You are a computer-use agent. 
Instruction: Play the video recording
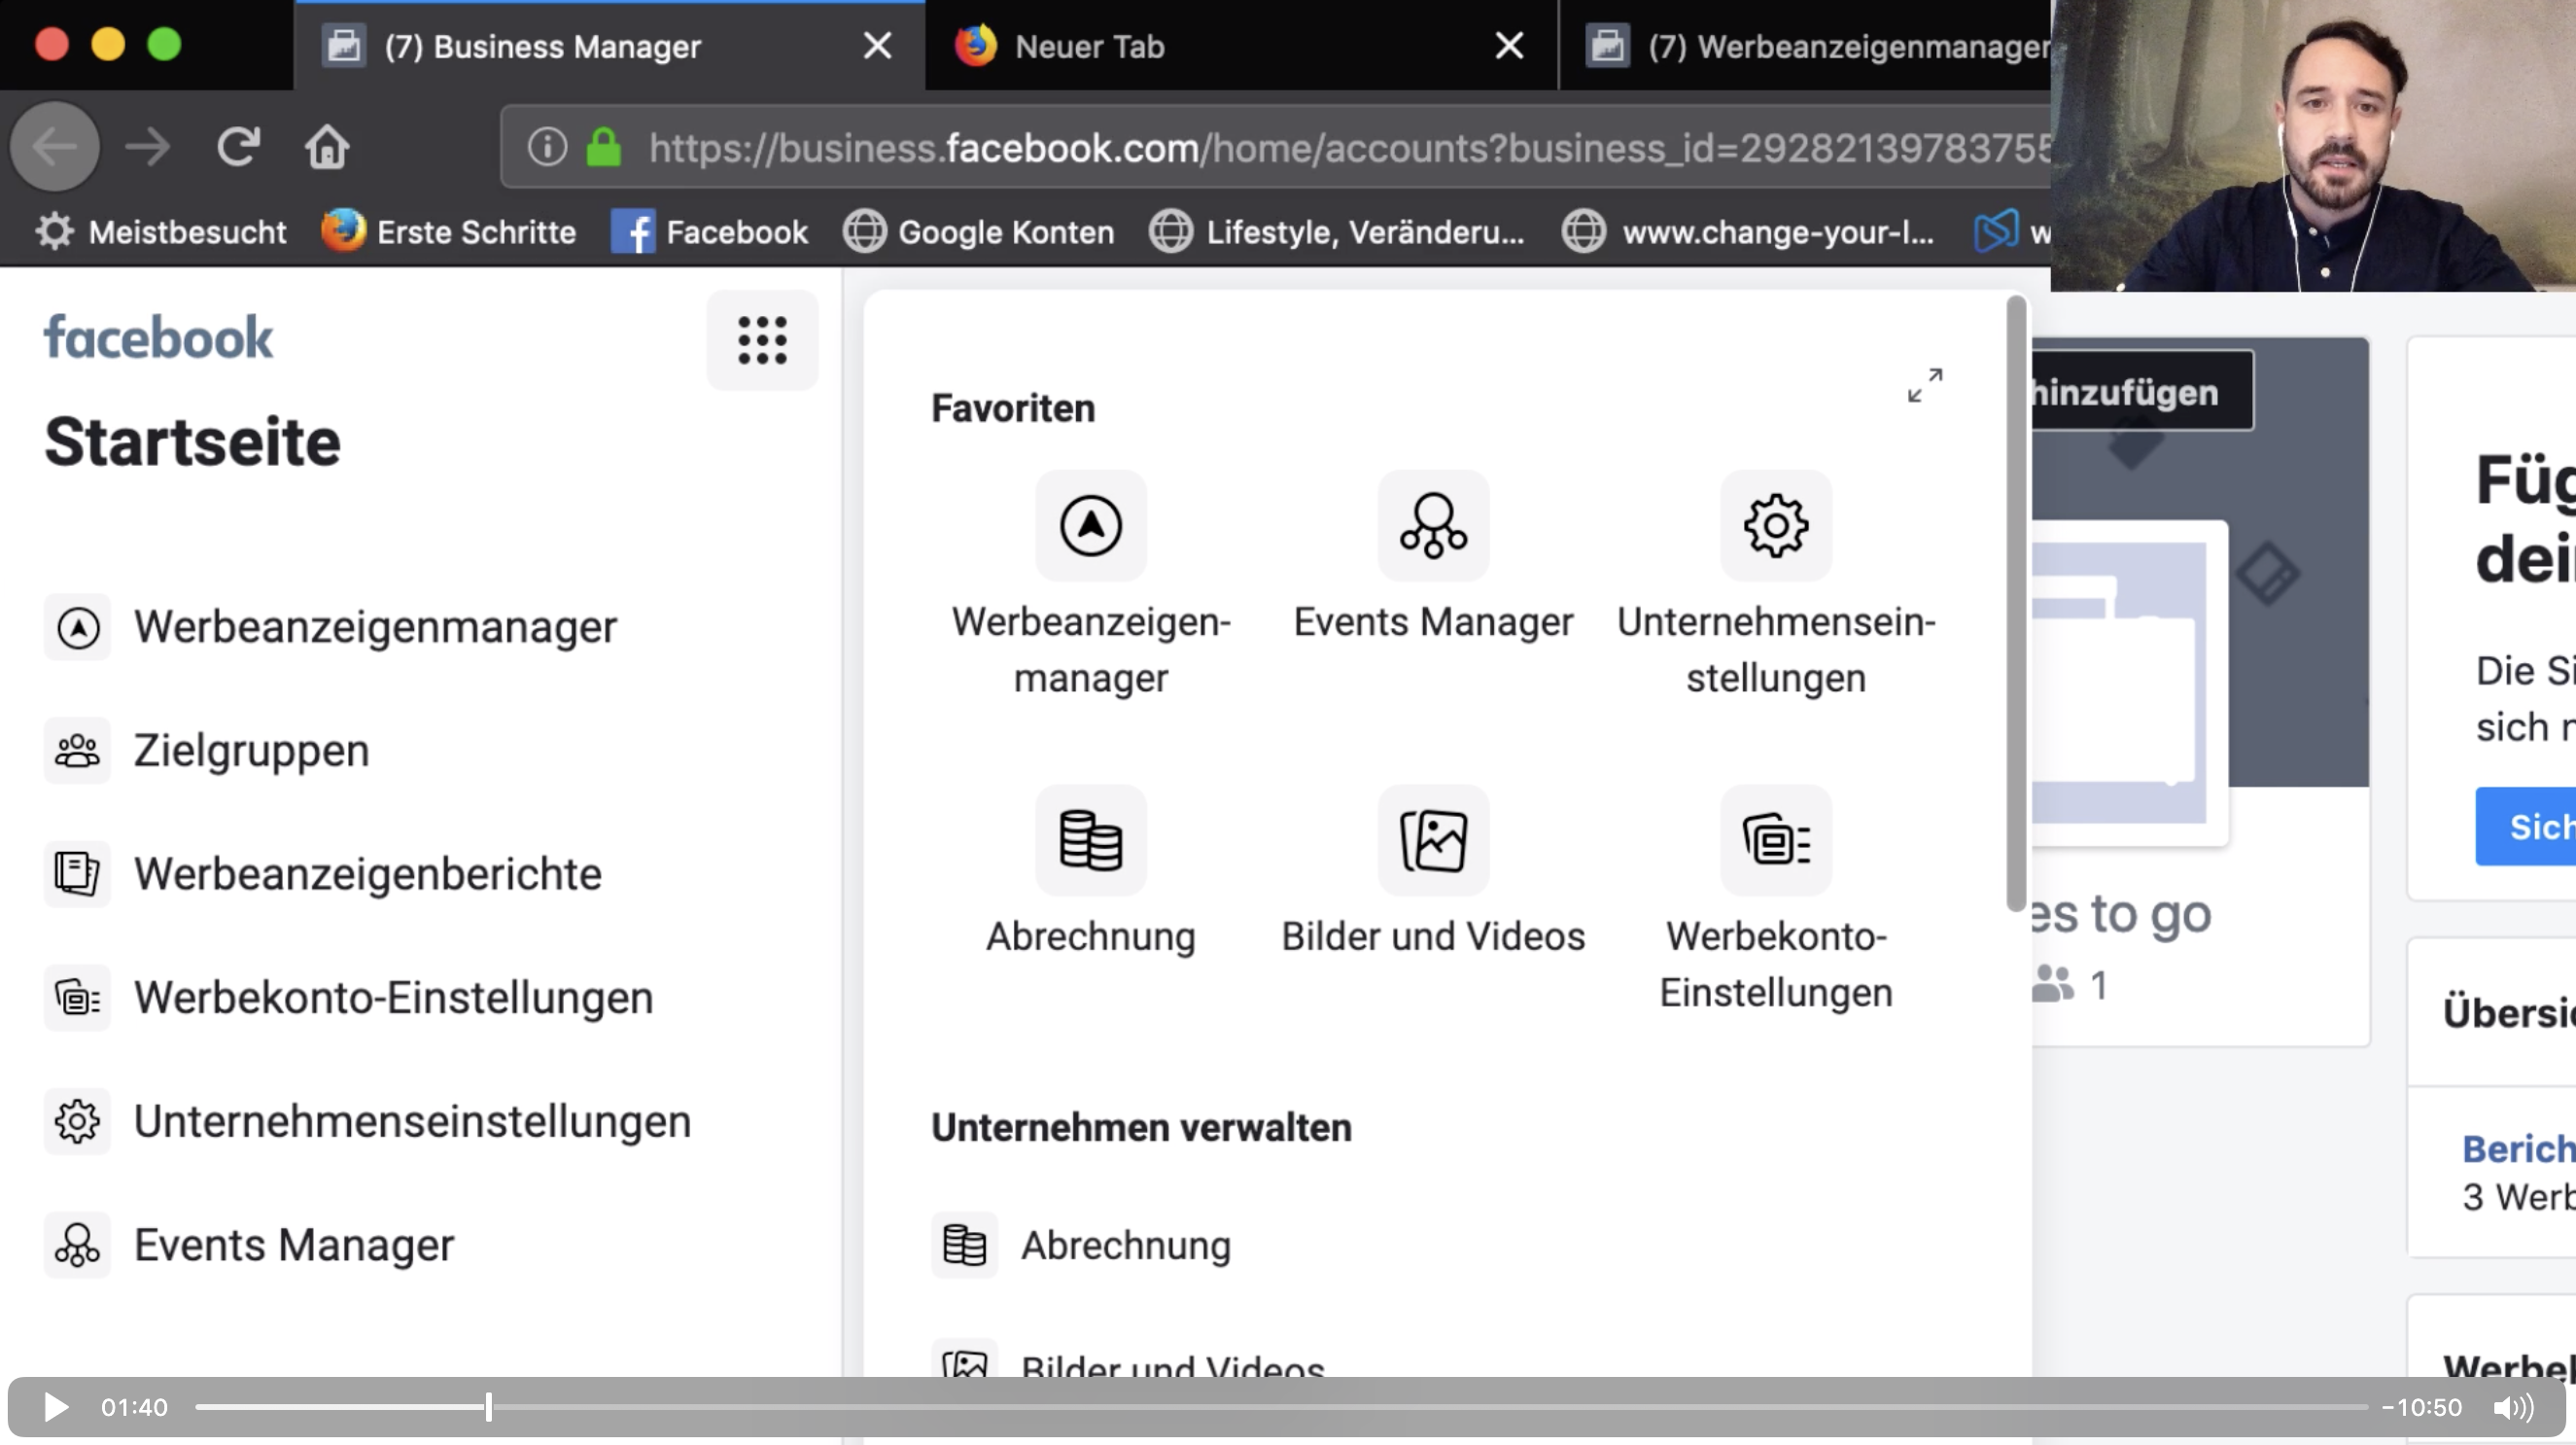point(56,1408)
